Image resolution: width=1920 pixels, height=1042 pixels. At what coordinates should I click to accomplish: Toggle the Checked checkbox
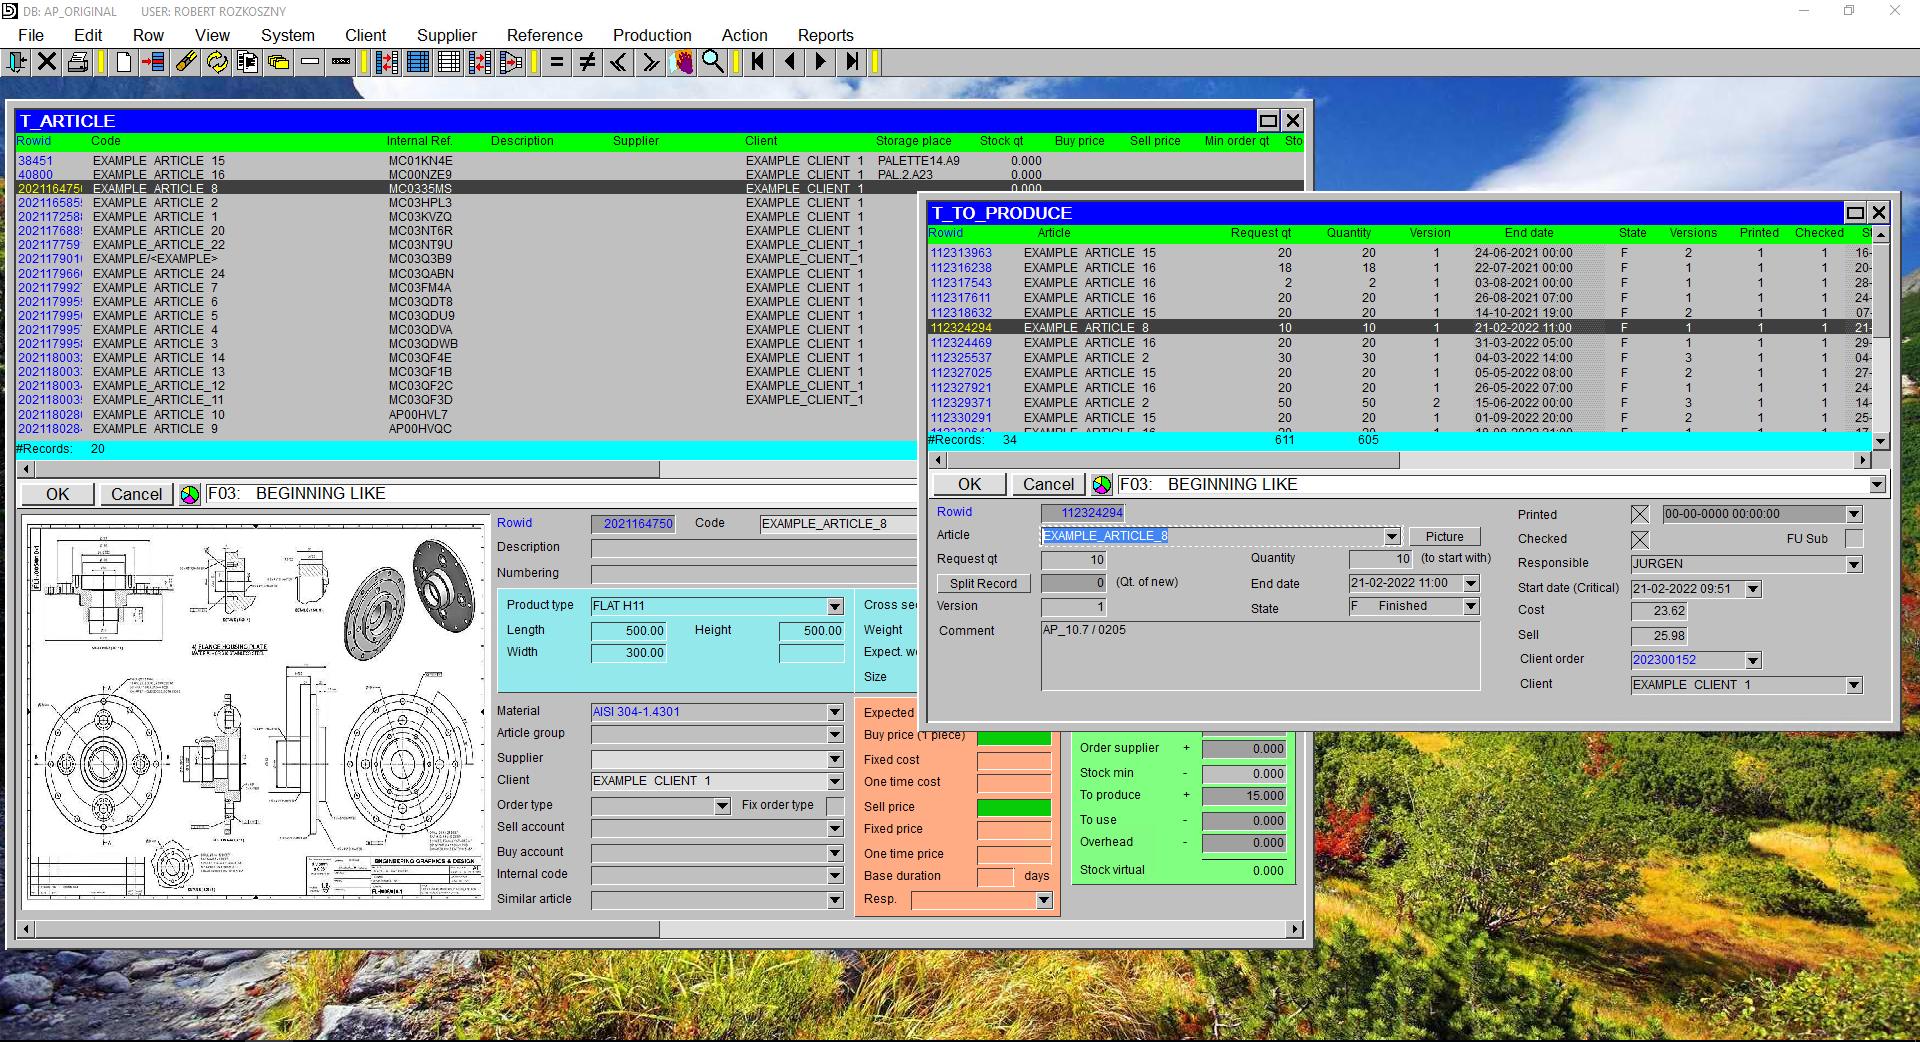point(1639,540)
